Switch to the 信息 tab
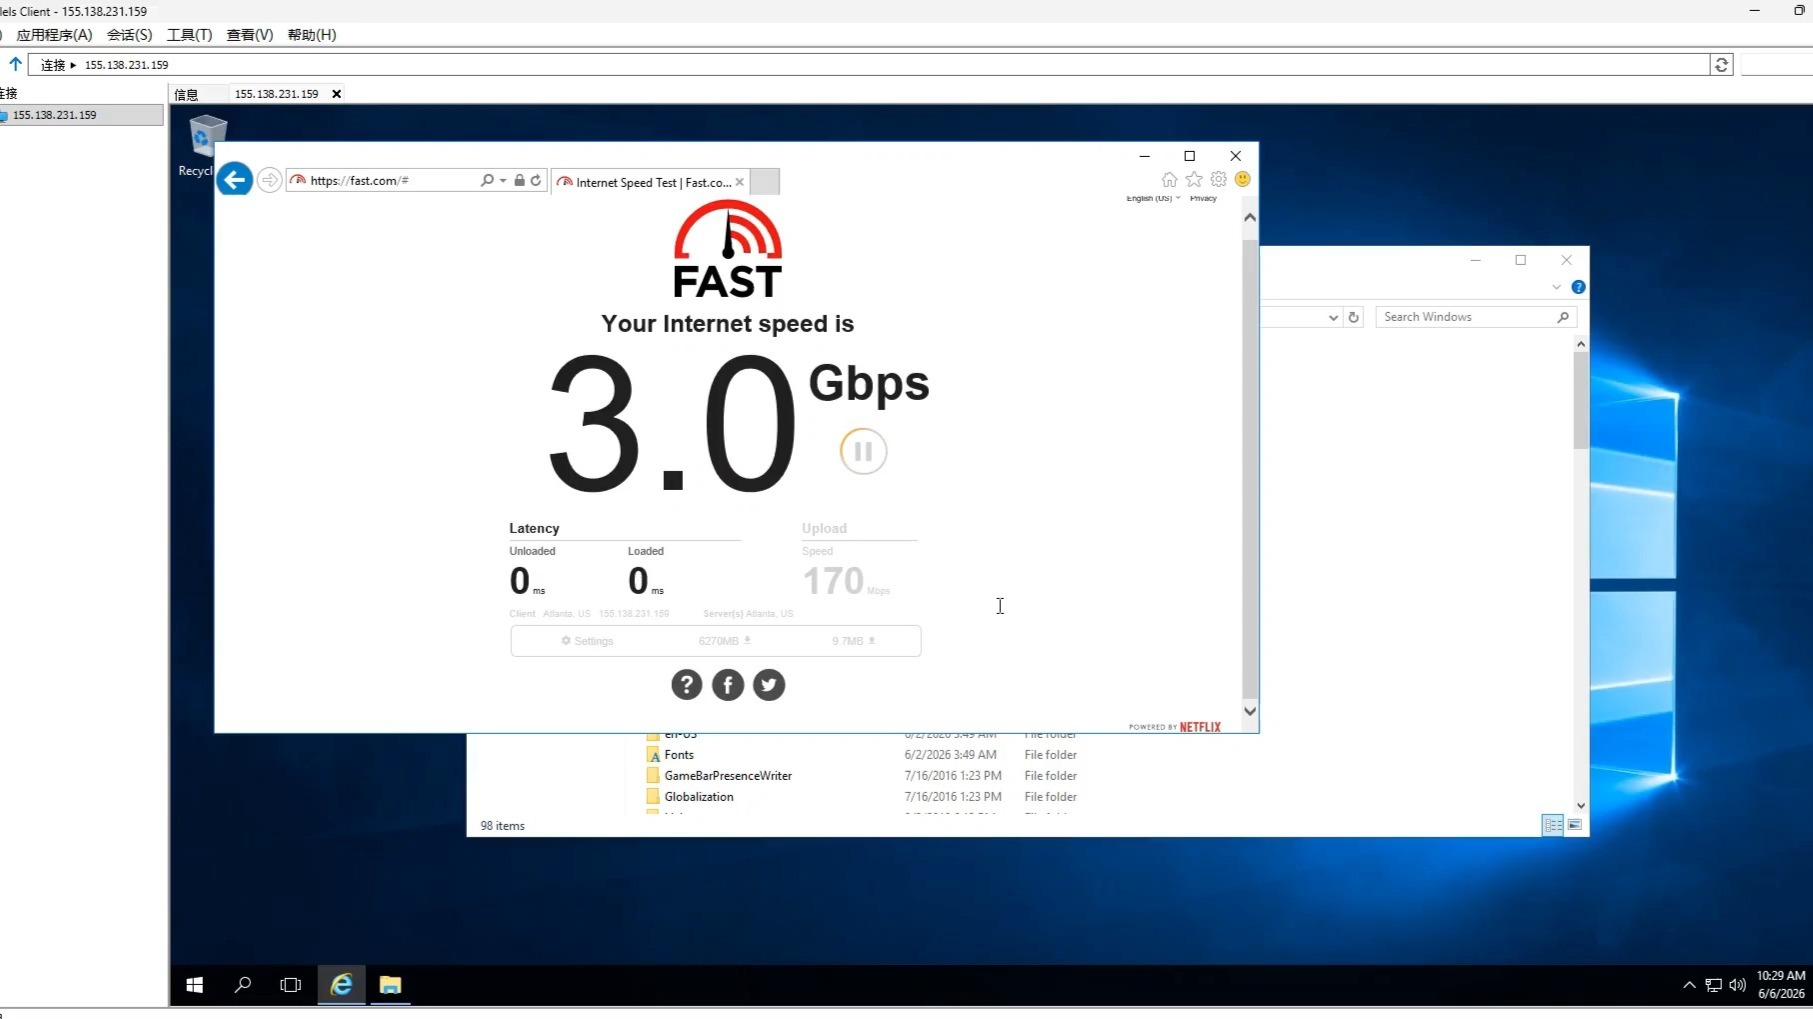The height and width of the screenshot is (1019, 1813). pyautogui.click(x=186, y=94)
